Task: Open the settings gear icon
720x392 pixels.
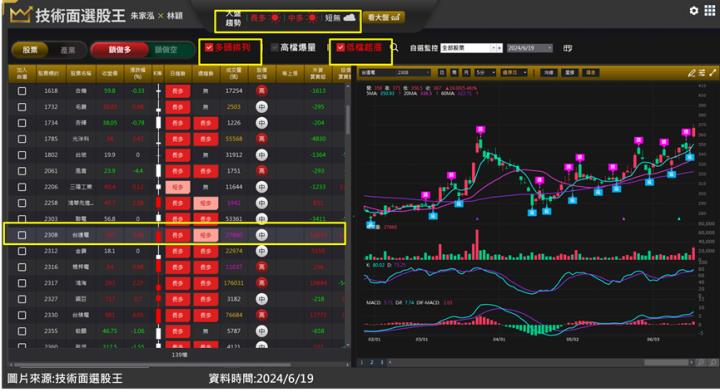Action: (694, 11)
